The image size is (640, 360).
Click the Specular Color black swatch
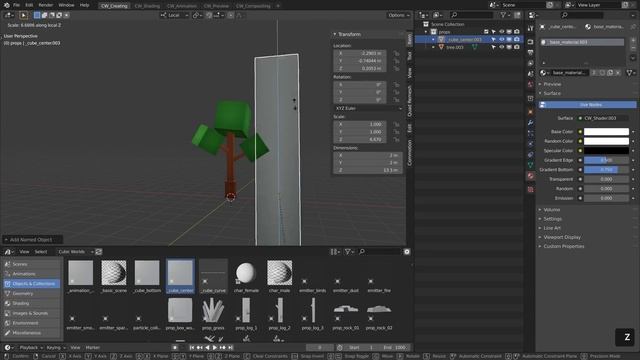pos(606,151)
